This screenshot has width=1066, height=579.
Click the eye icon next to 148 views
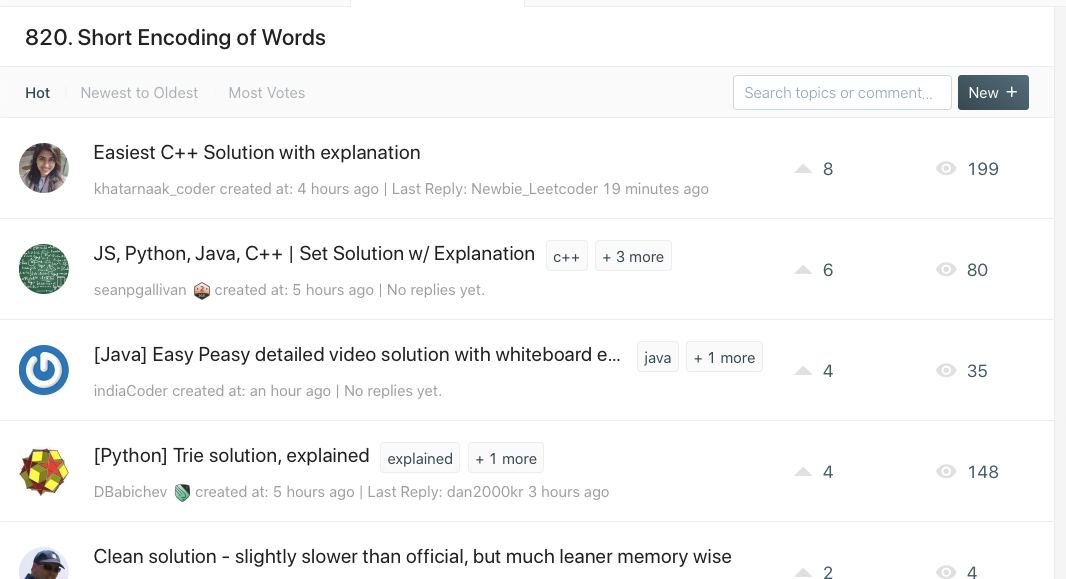pyautogui.click(x=946, y=472)
